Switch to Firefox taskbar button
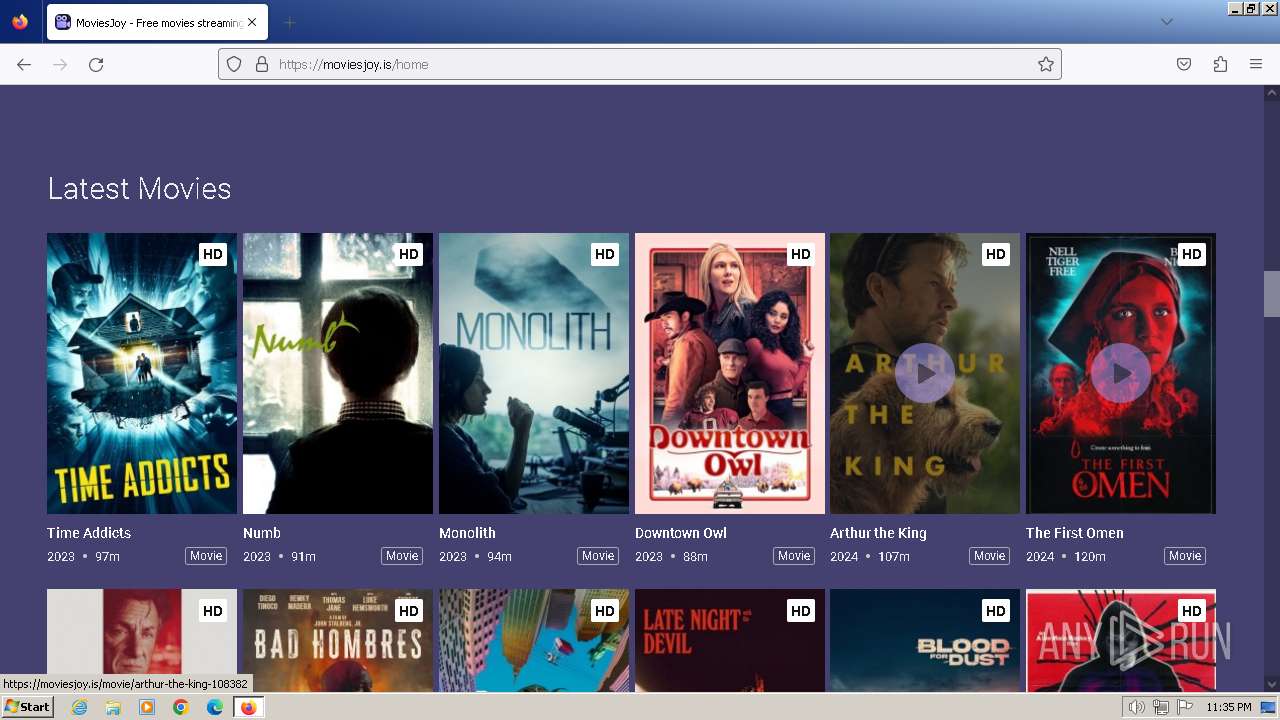 pos(248,707)
